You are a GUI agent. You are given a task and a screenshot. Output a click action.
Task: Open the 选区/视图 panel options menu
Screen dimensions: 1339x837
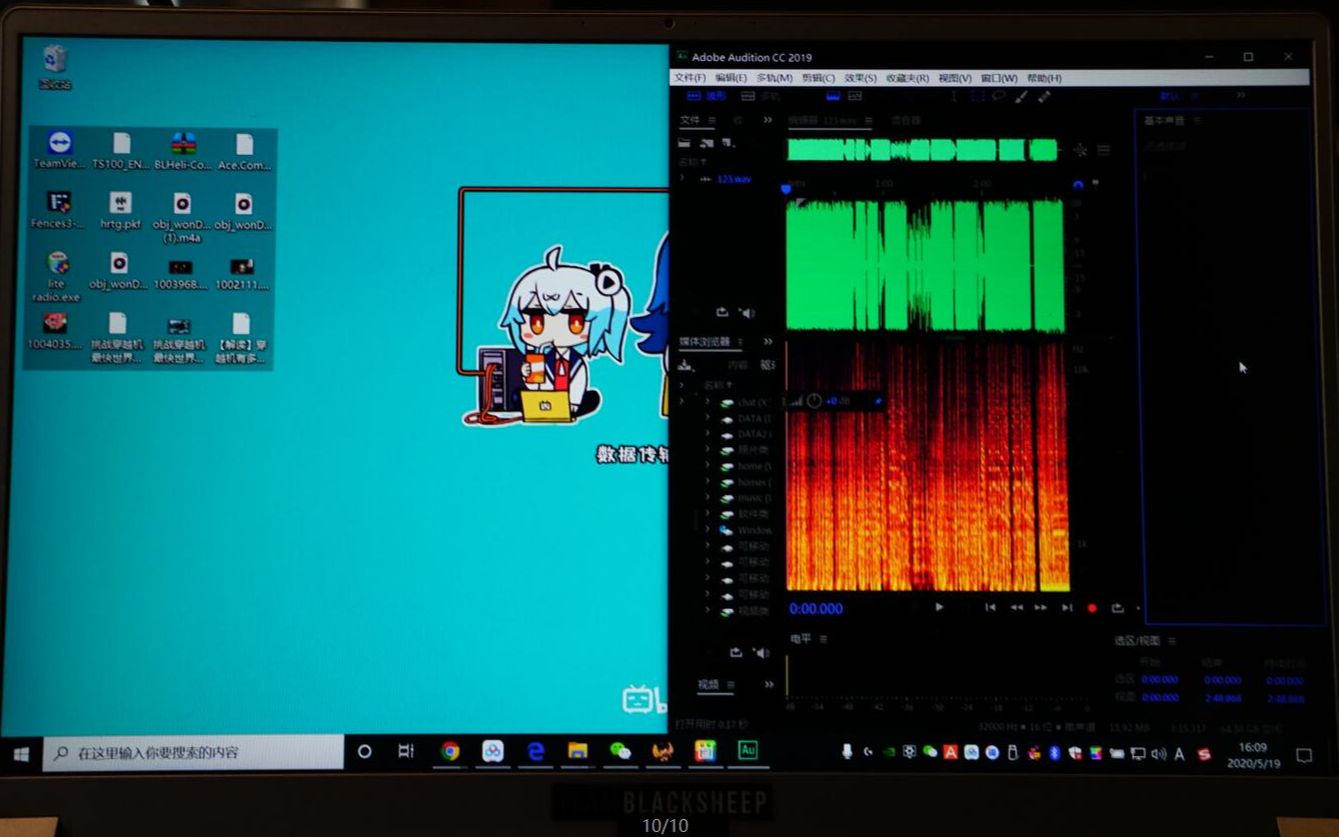coord(1171,641)
